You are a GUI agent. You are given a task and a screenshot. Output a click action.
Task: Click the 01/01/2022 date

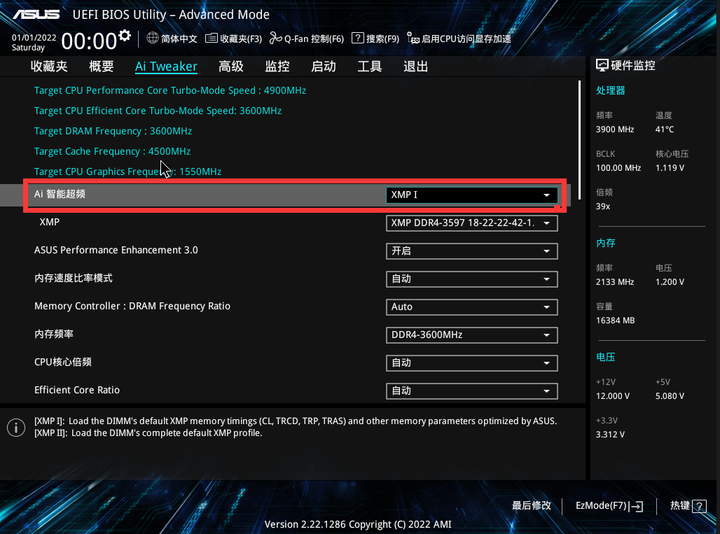pos(34,38)
